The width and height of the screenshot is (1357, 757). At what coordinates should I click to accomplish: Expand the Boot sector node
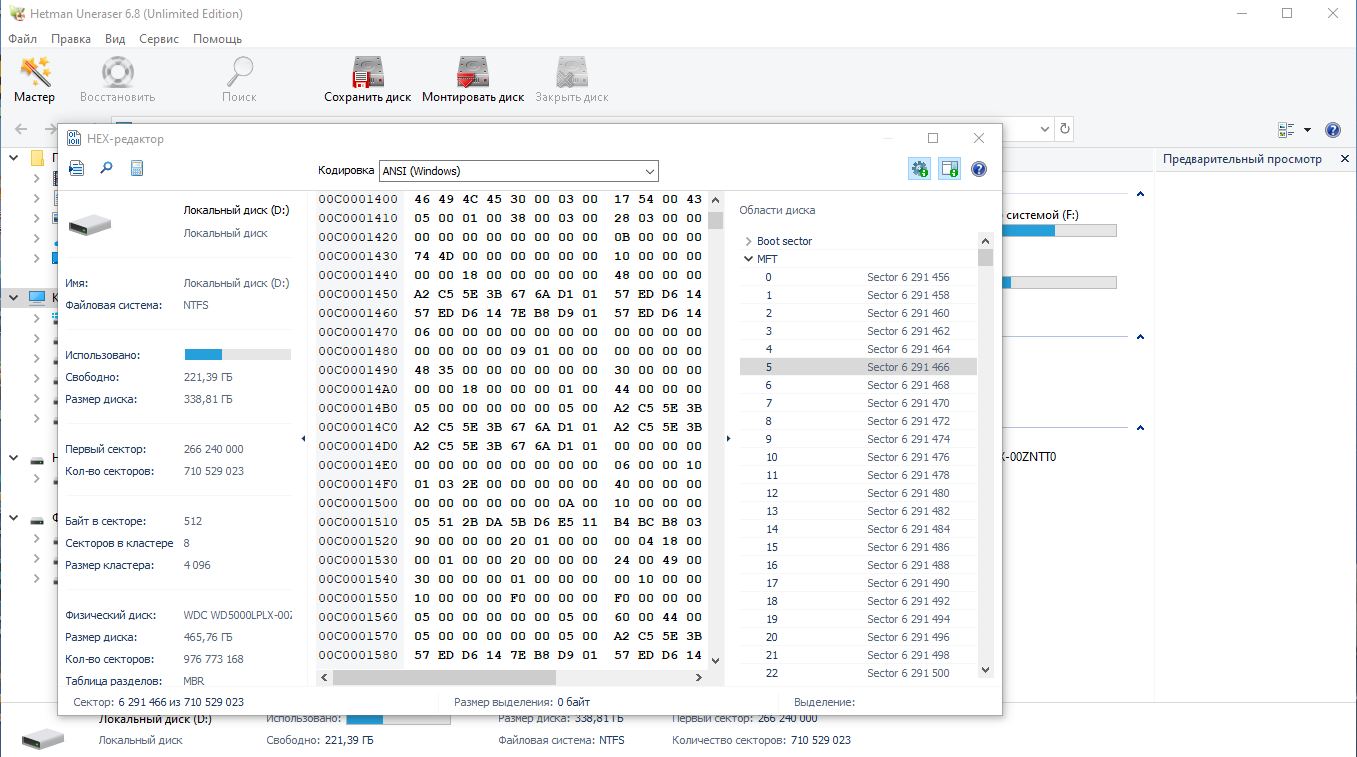(748, 241)
